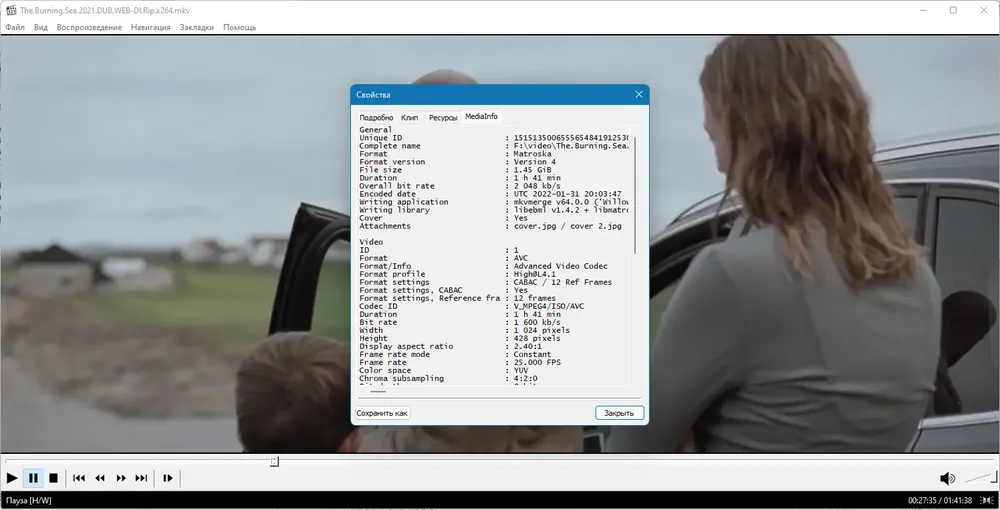Maximize the media player window
1000x510 pixels.
click(953, 10)
